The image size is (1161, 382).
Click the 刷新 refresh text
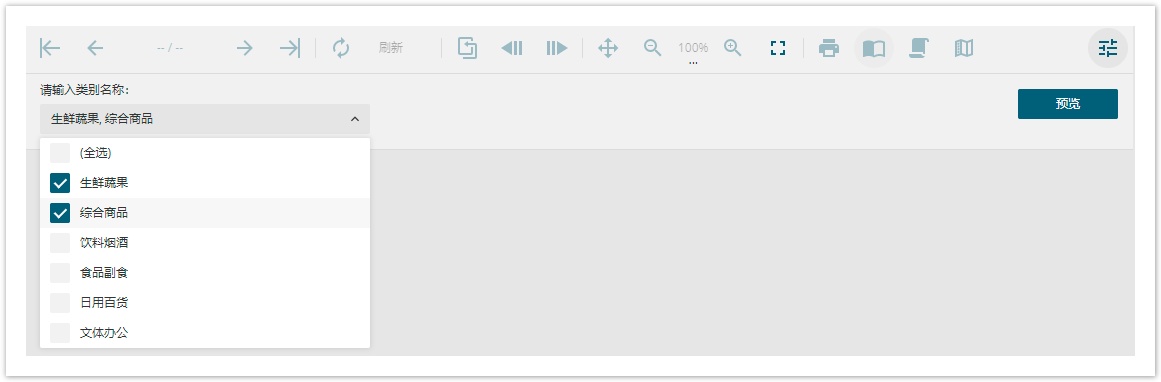tap(390, 48)
